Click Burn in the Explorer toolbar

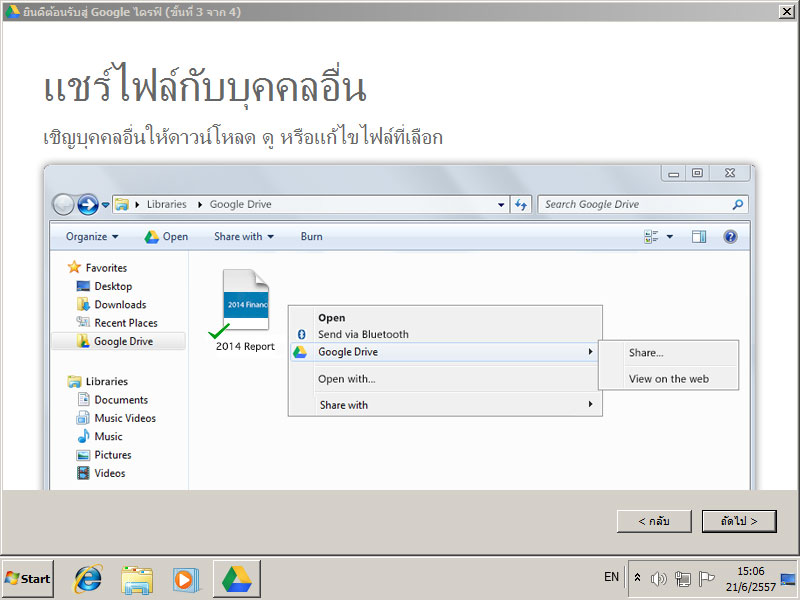[x=311, y=237]
